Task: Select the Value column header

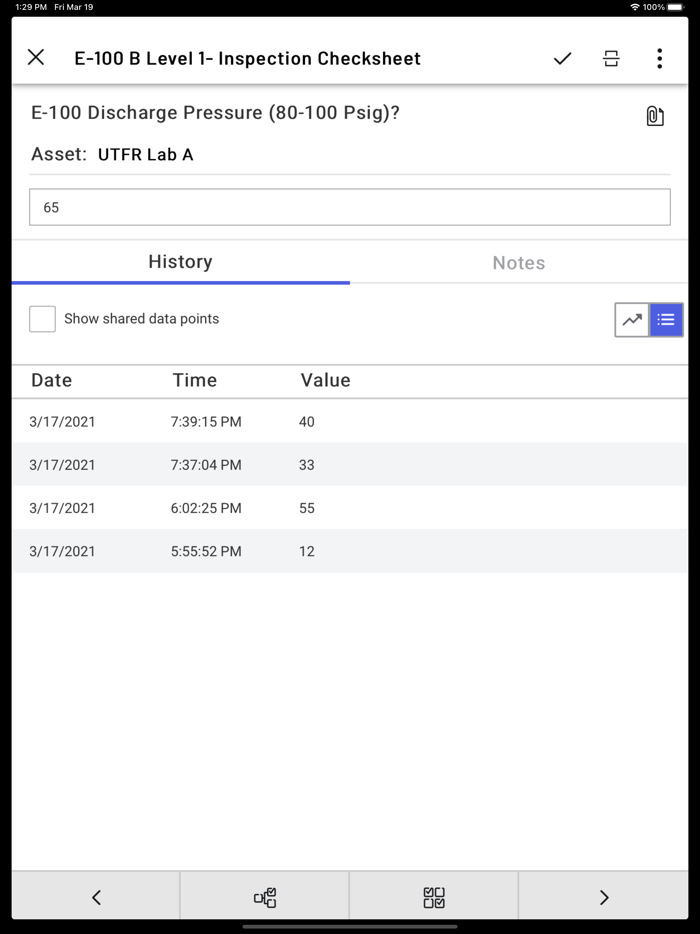Action: click(x=325, y=380)
